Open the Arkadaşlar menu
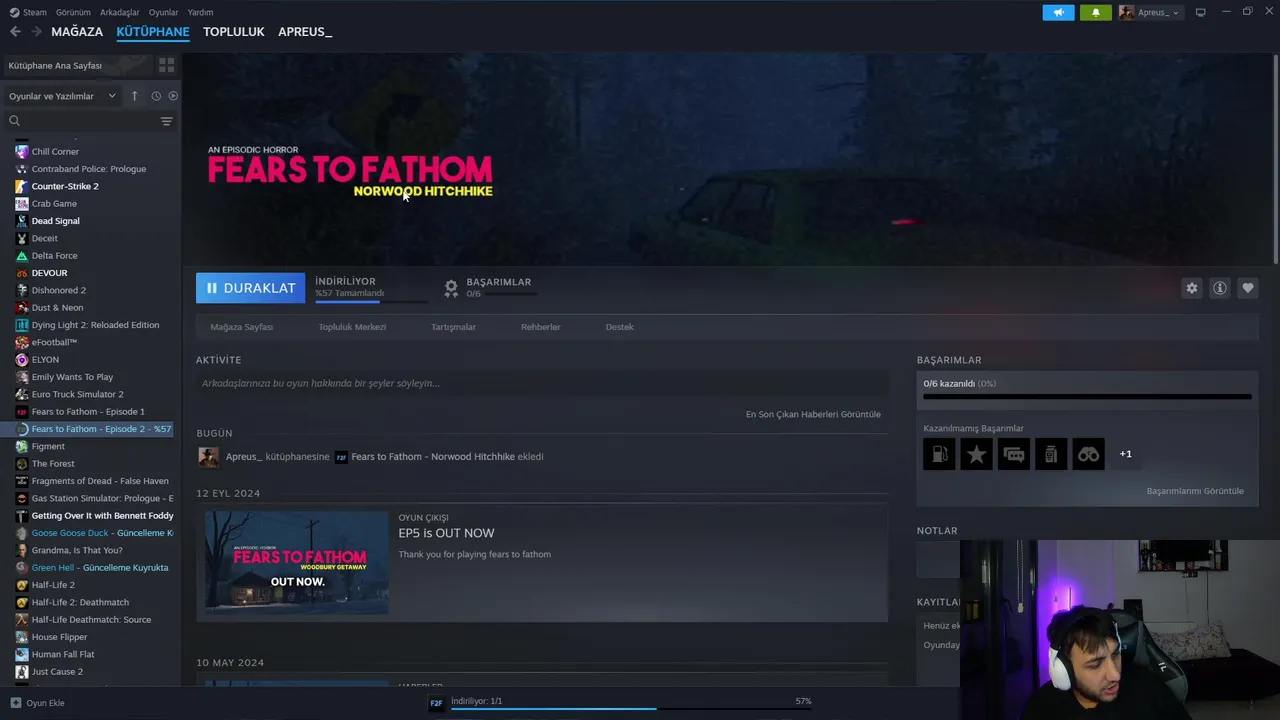This screenshot has height=720, width=1280. pos(120,12)
